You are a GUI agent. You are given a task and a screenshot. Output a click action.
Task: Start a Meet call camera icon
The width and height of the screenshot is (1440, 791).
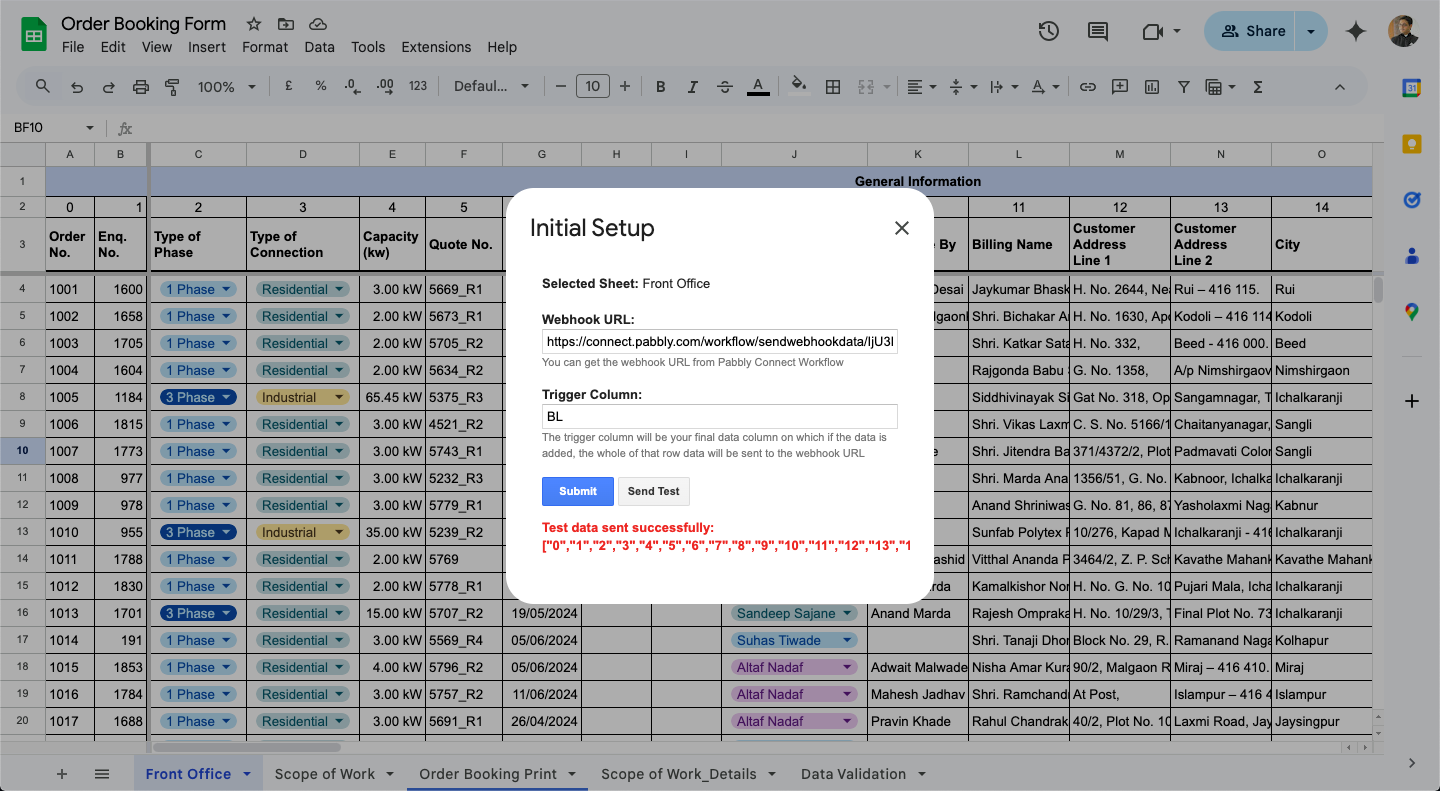pos(1152,31)
